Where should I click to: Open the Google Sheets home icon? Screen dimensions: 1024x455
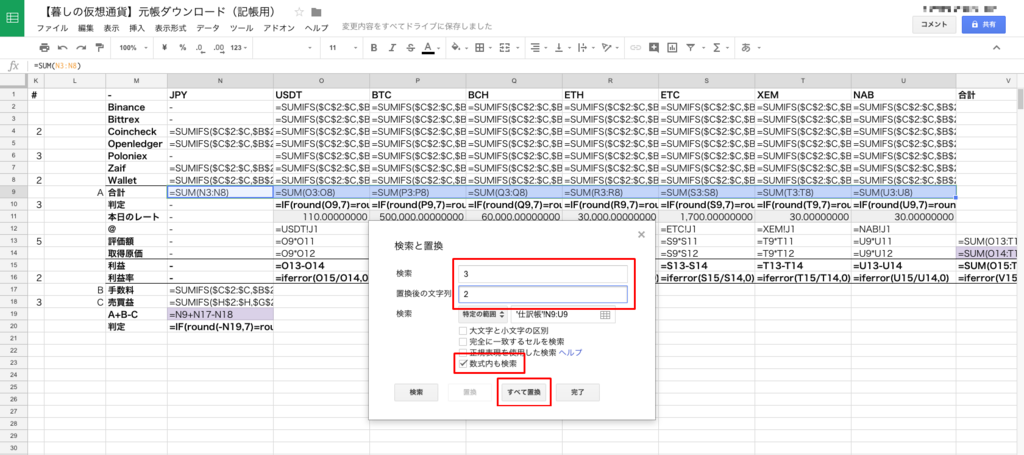pos(12,18)
